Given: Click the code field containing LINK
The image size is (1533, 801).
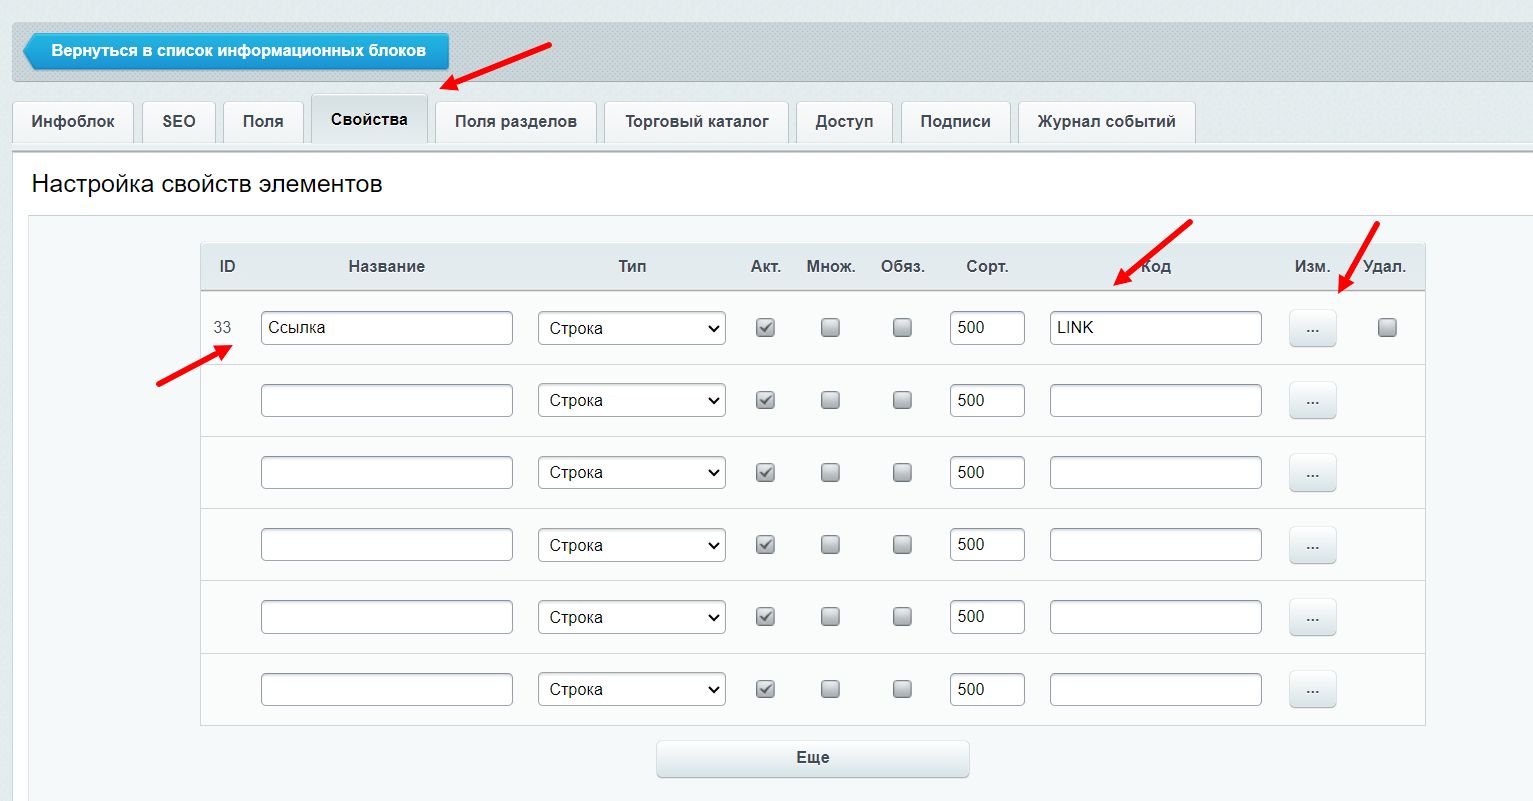Looking at the screenshot, I should [1155, 328].
